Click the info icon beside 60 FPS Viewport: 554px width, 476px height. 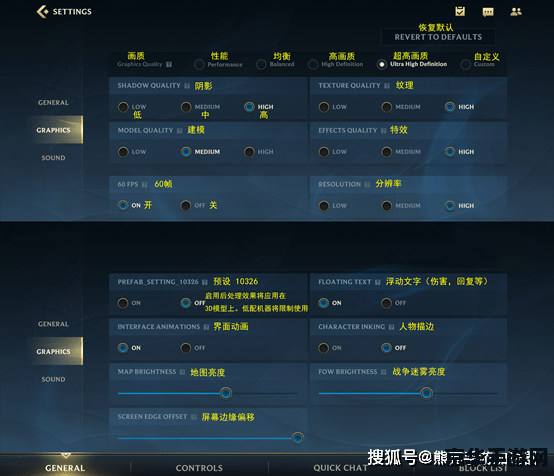pyautogui.click(x=144, y=184)
